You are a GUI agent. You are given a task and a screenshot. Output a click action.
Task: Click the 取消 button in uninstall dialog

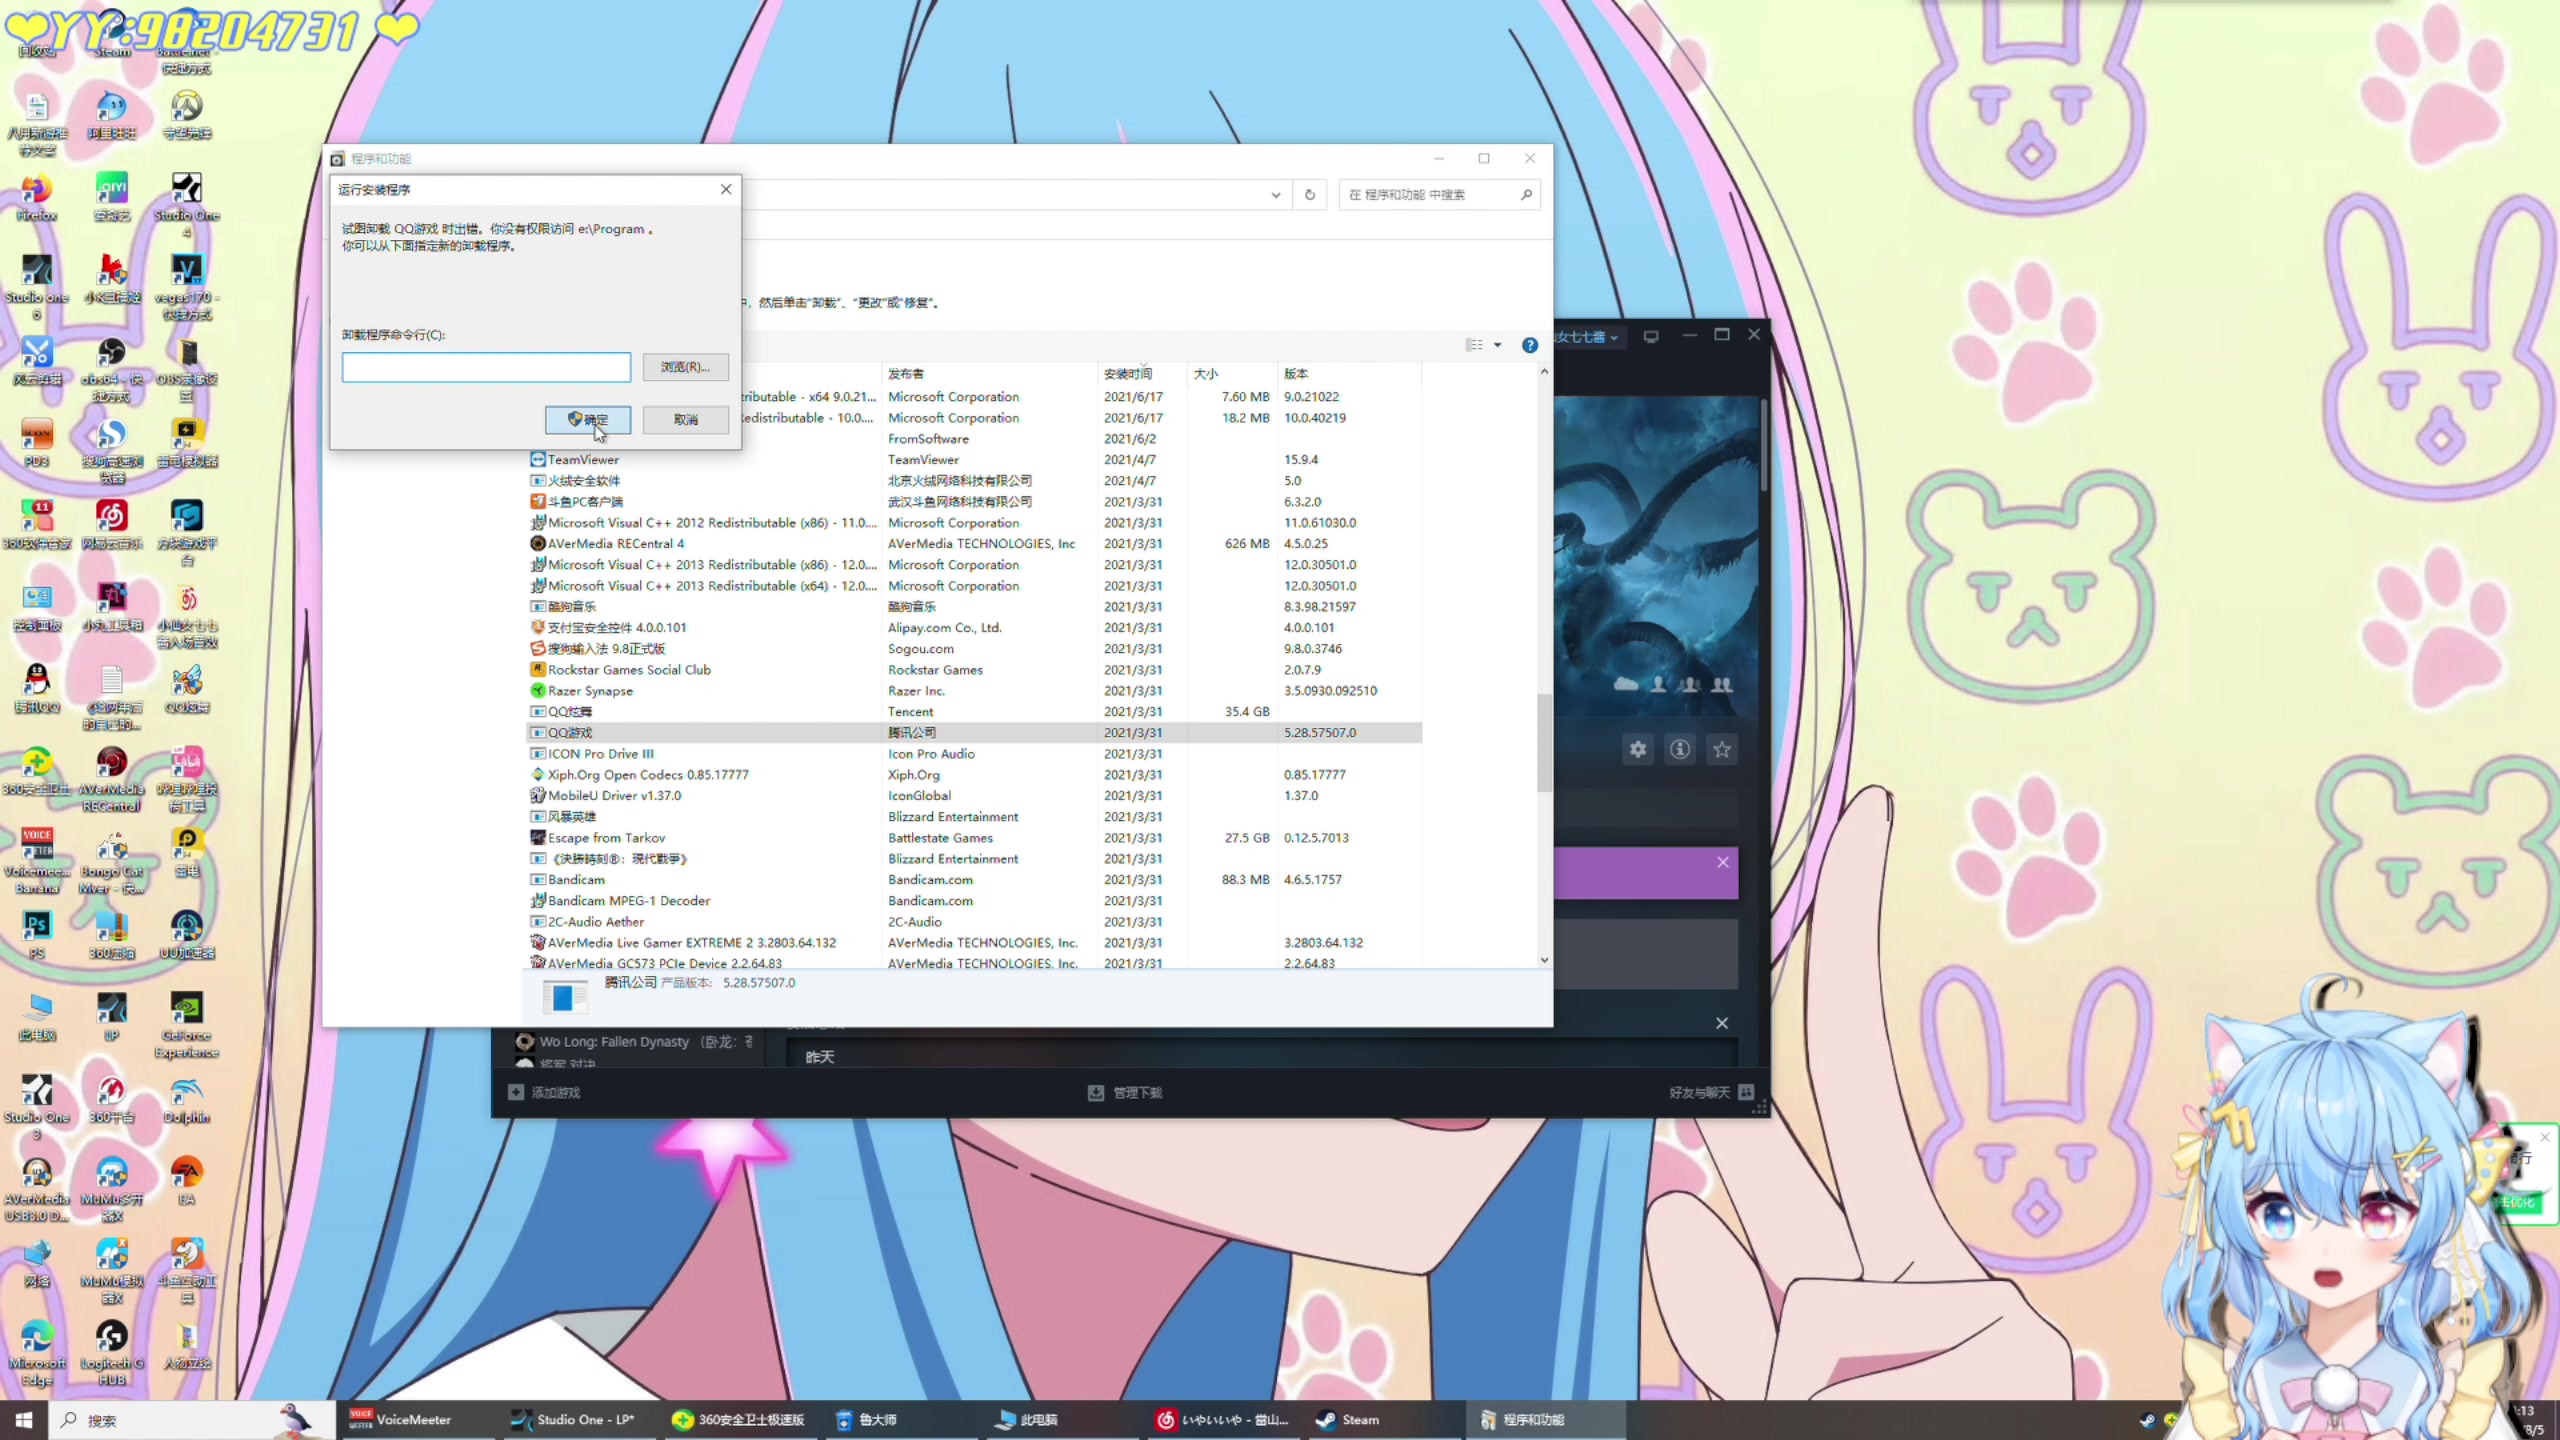(x=685, y=419)
